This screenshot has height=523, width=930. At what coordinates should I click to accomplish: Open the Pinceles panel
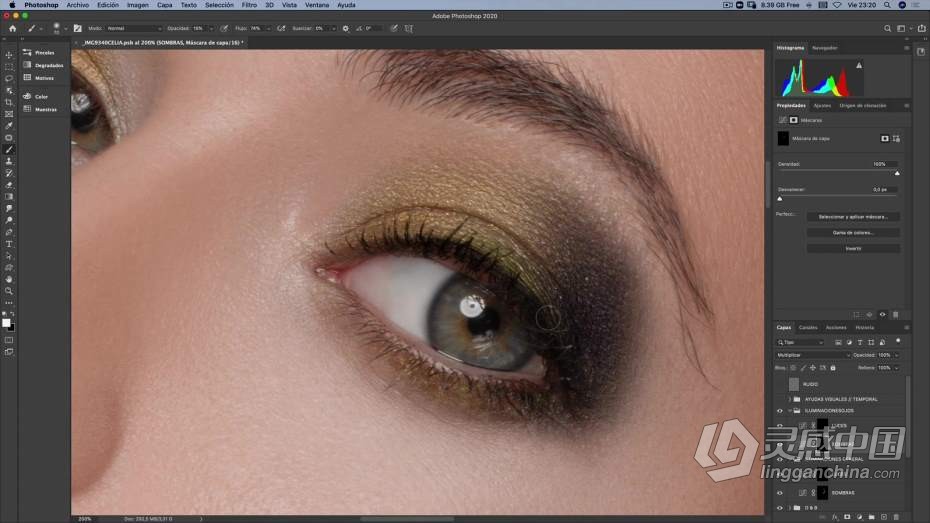[x=44, y=52]
